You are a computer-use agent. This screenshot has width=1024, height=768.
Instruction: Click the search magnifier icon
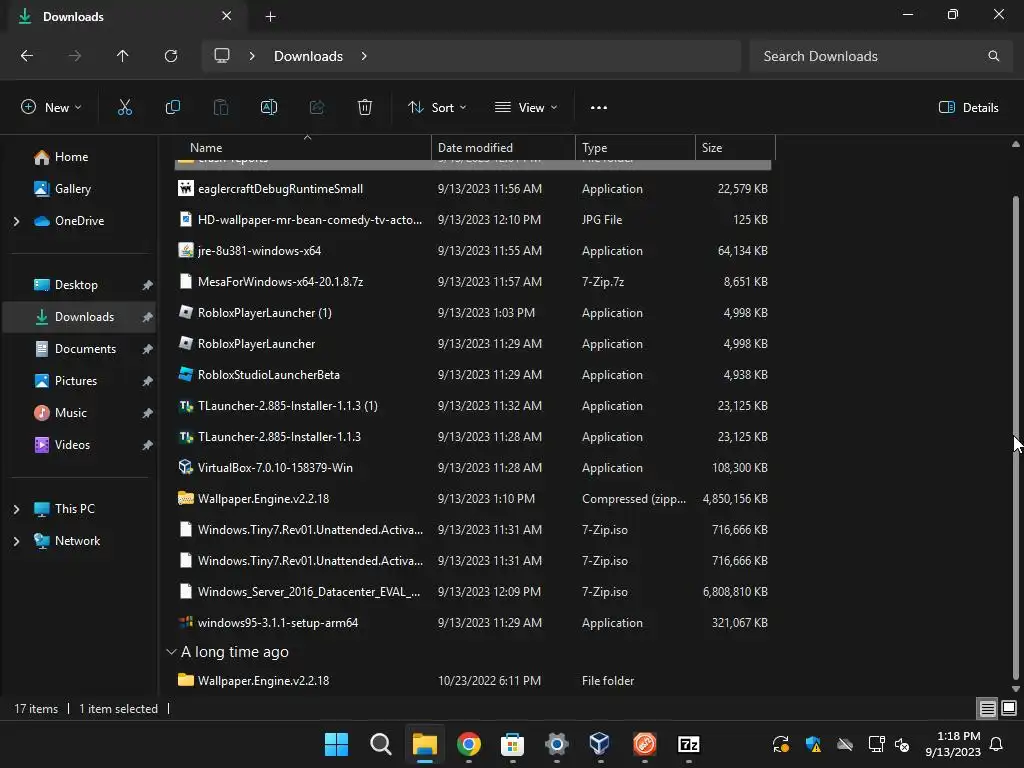point(993,56)
